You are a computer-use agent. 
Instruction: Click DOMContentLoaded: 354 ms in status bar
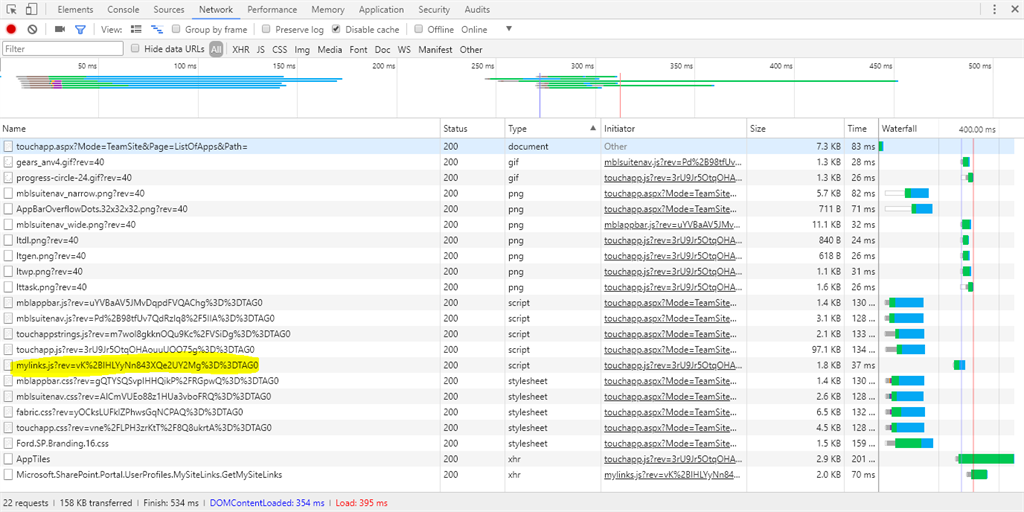(267, 503)
